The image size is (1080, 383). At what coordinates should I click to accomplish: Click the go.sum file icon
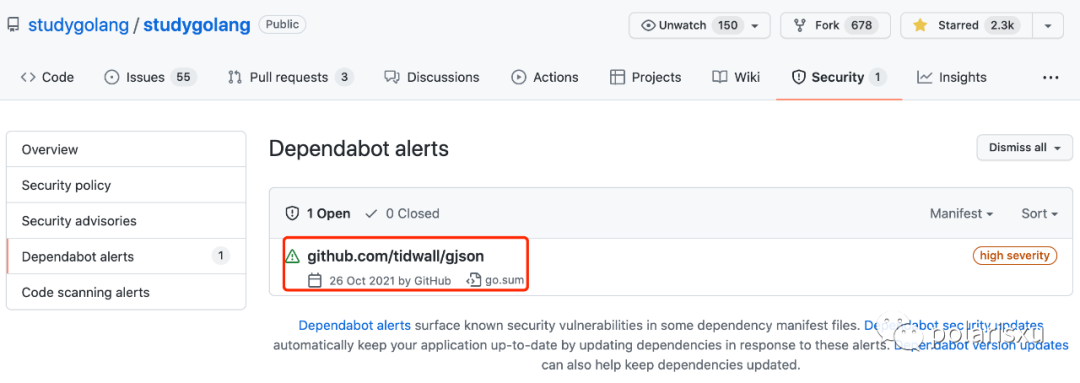coord(473,280)
